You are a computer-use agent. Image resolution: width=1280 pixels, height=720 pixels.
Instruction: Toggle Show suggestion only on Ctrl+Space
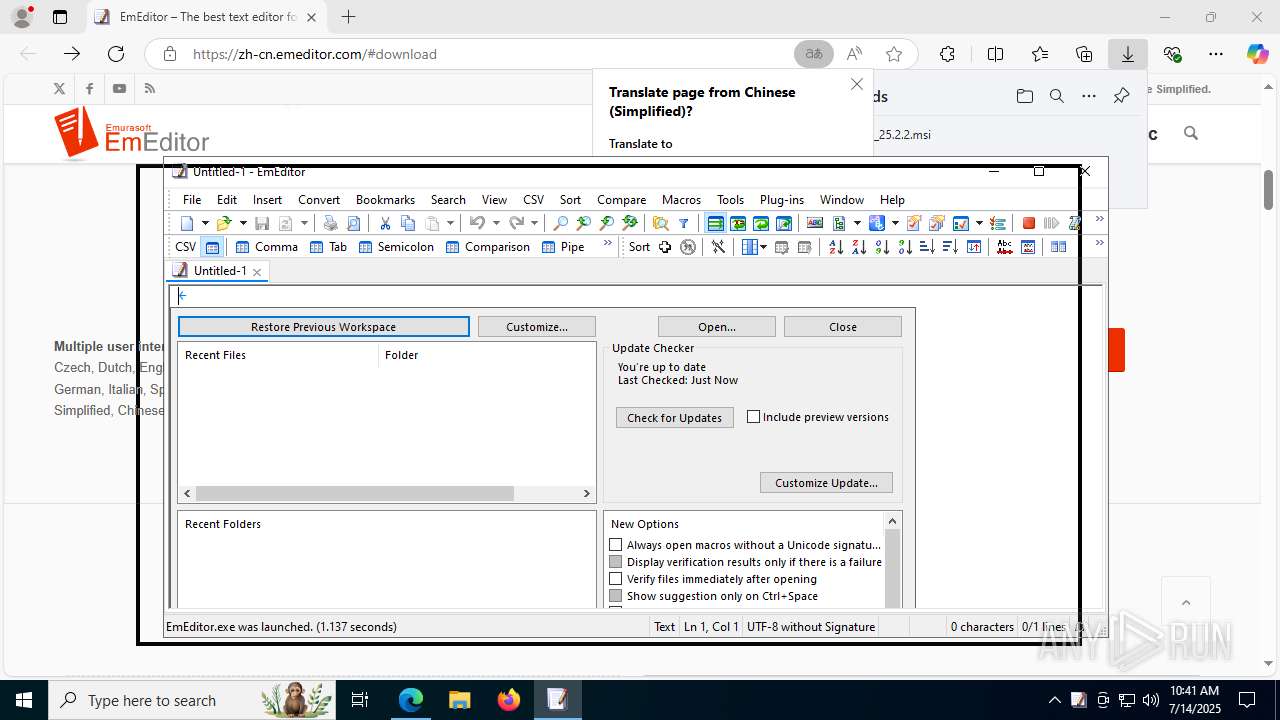tap(616, 596)
